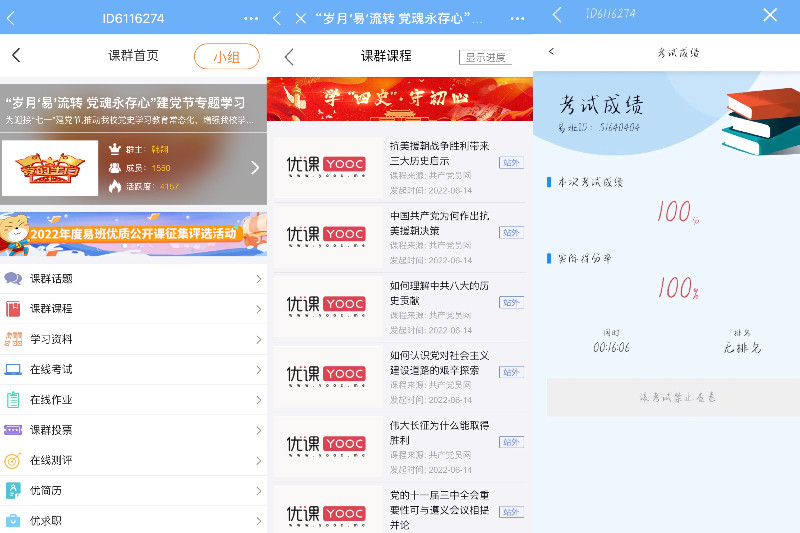The width and height of the screenshot is (800, 533).
Task: Click 站外 tag on 如何理解中共八大 course
Action: (x=511, y=302)
